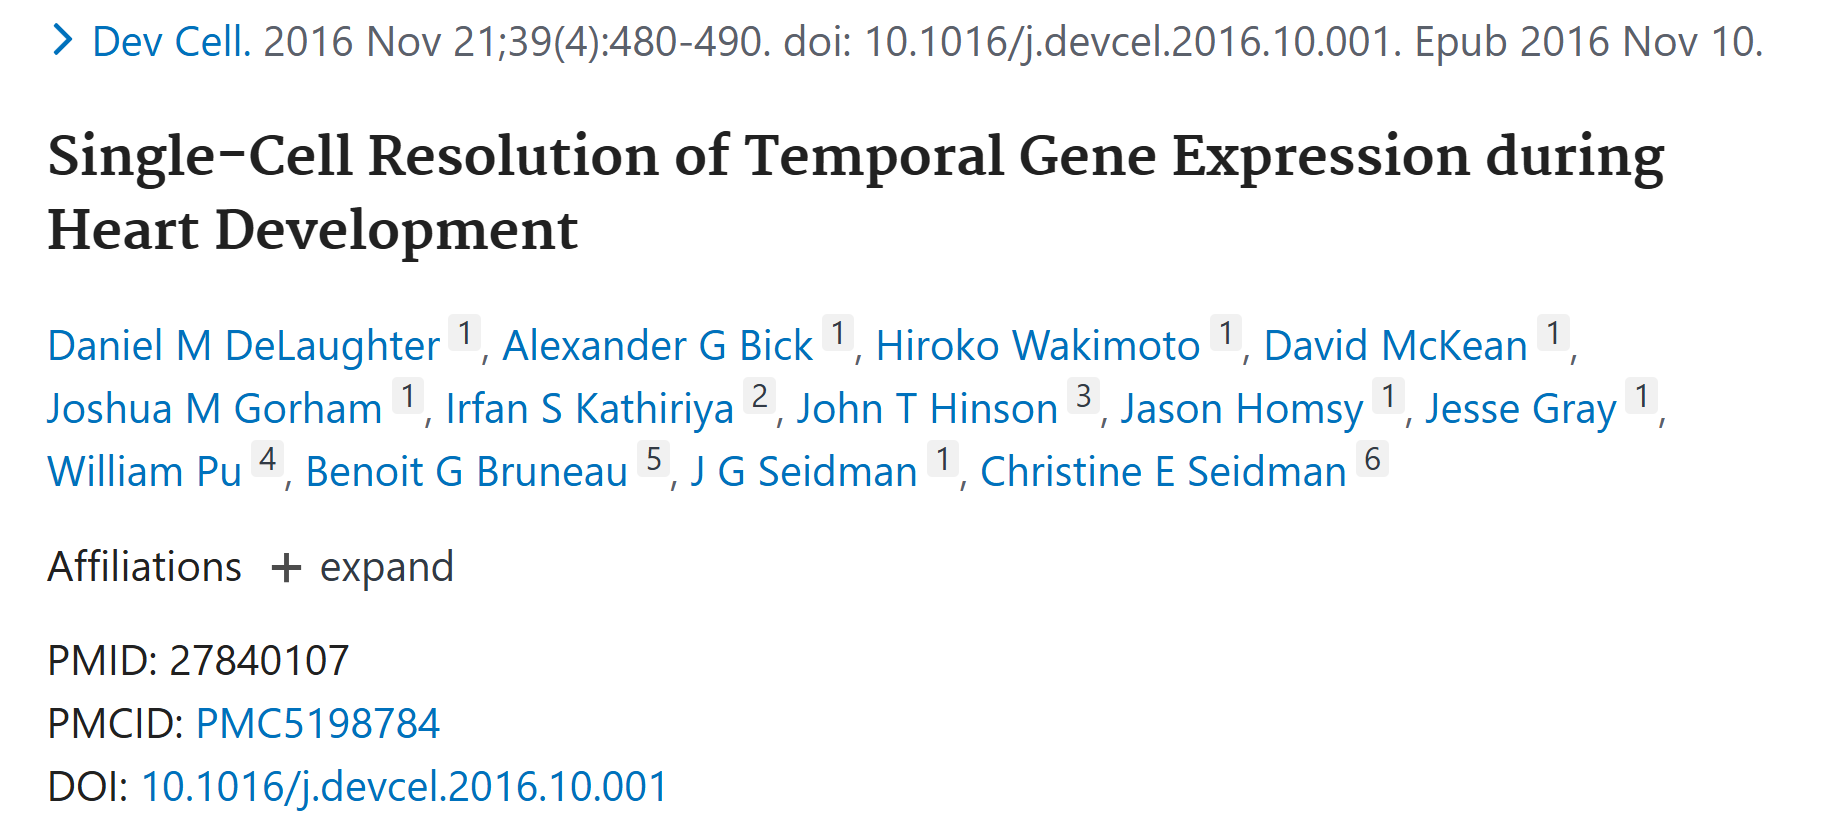This screenshot has width=1828, height=826.
Task: Click author Jesse Gray
Action: [1520, 409]
